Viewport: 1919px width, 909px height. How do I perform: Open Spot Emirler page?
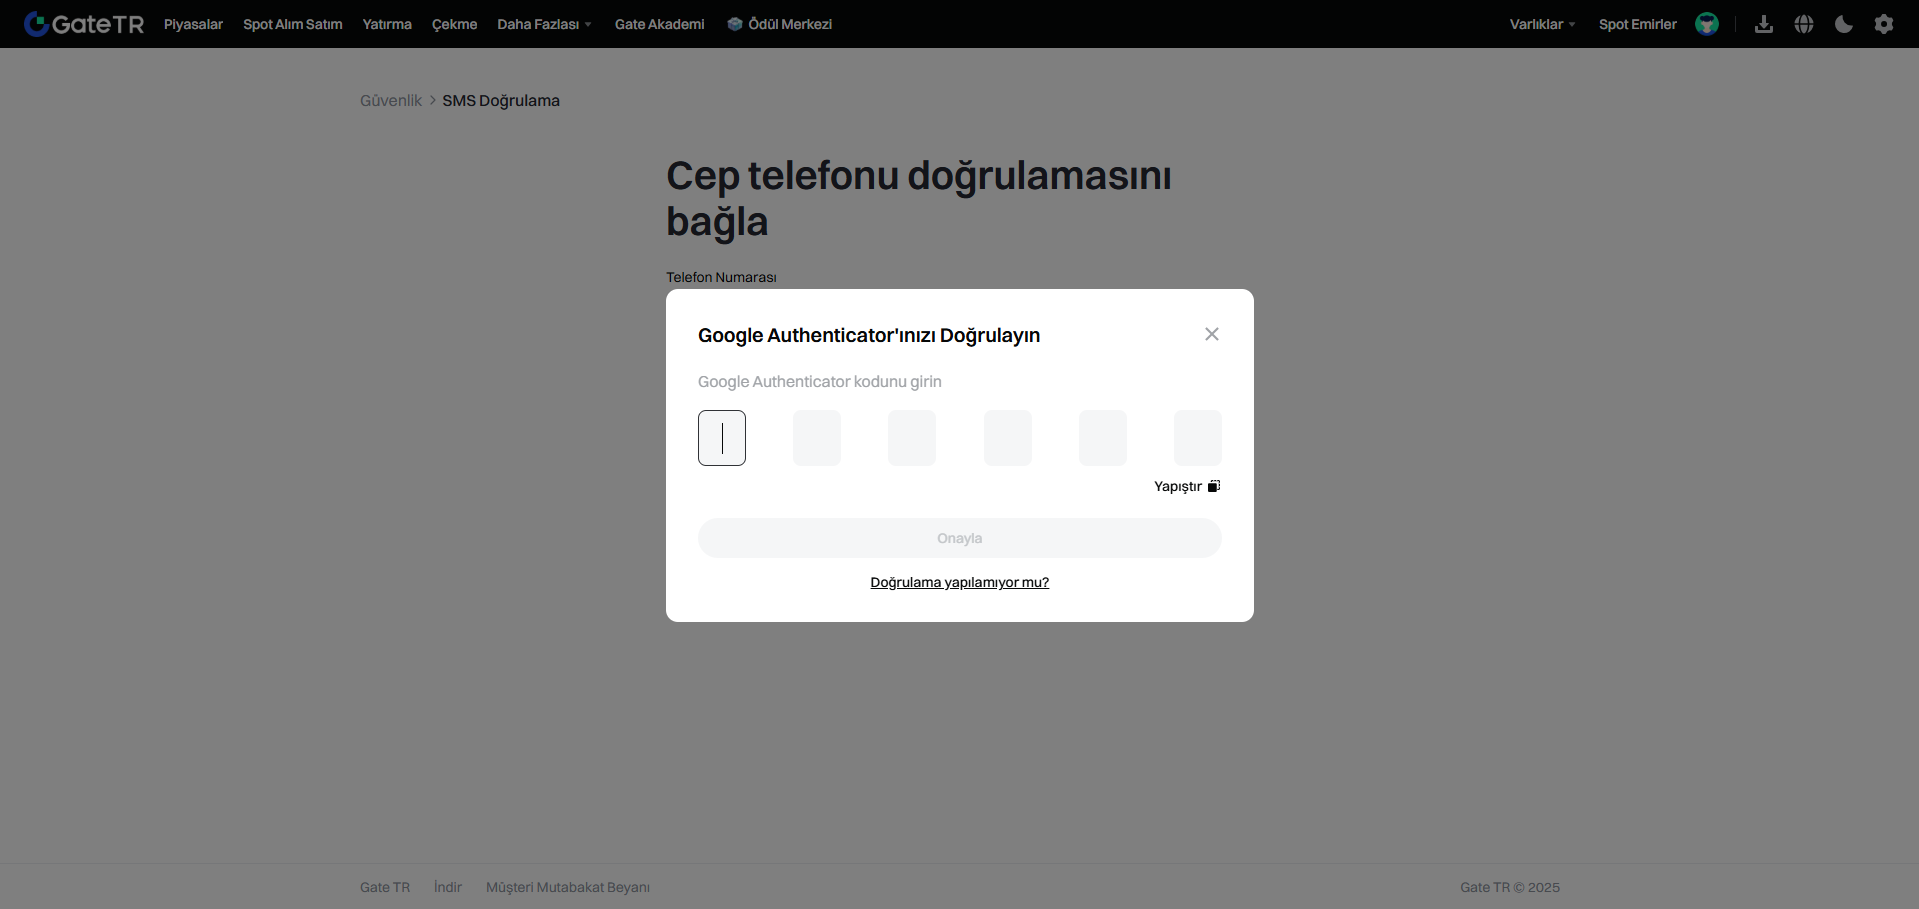1637,24
